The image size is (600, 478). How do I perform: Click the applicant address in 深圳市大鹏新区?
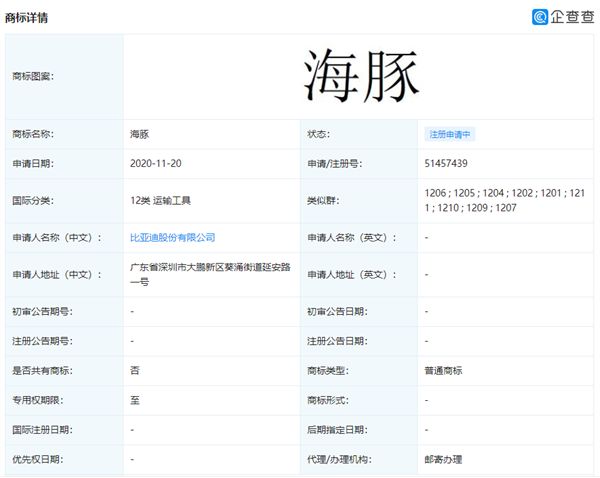[210, 274]
